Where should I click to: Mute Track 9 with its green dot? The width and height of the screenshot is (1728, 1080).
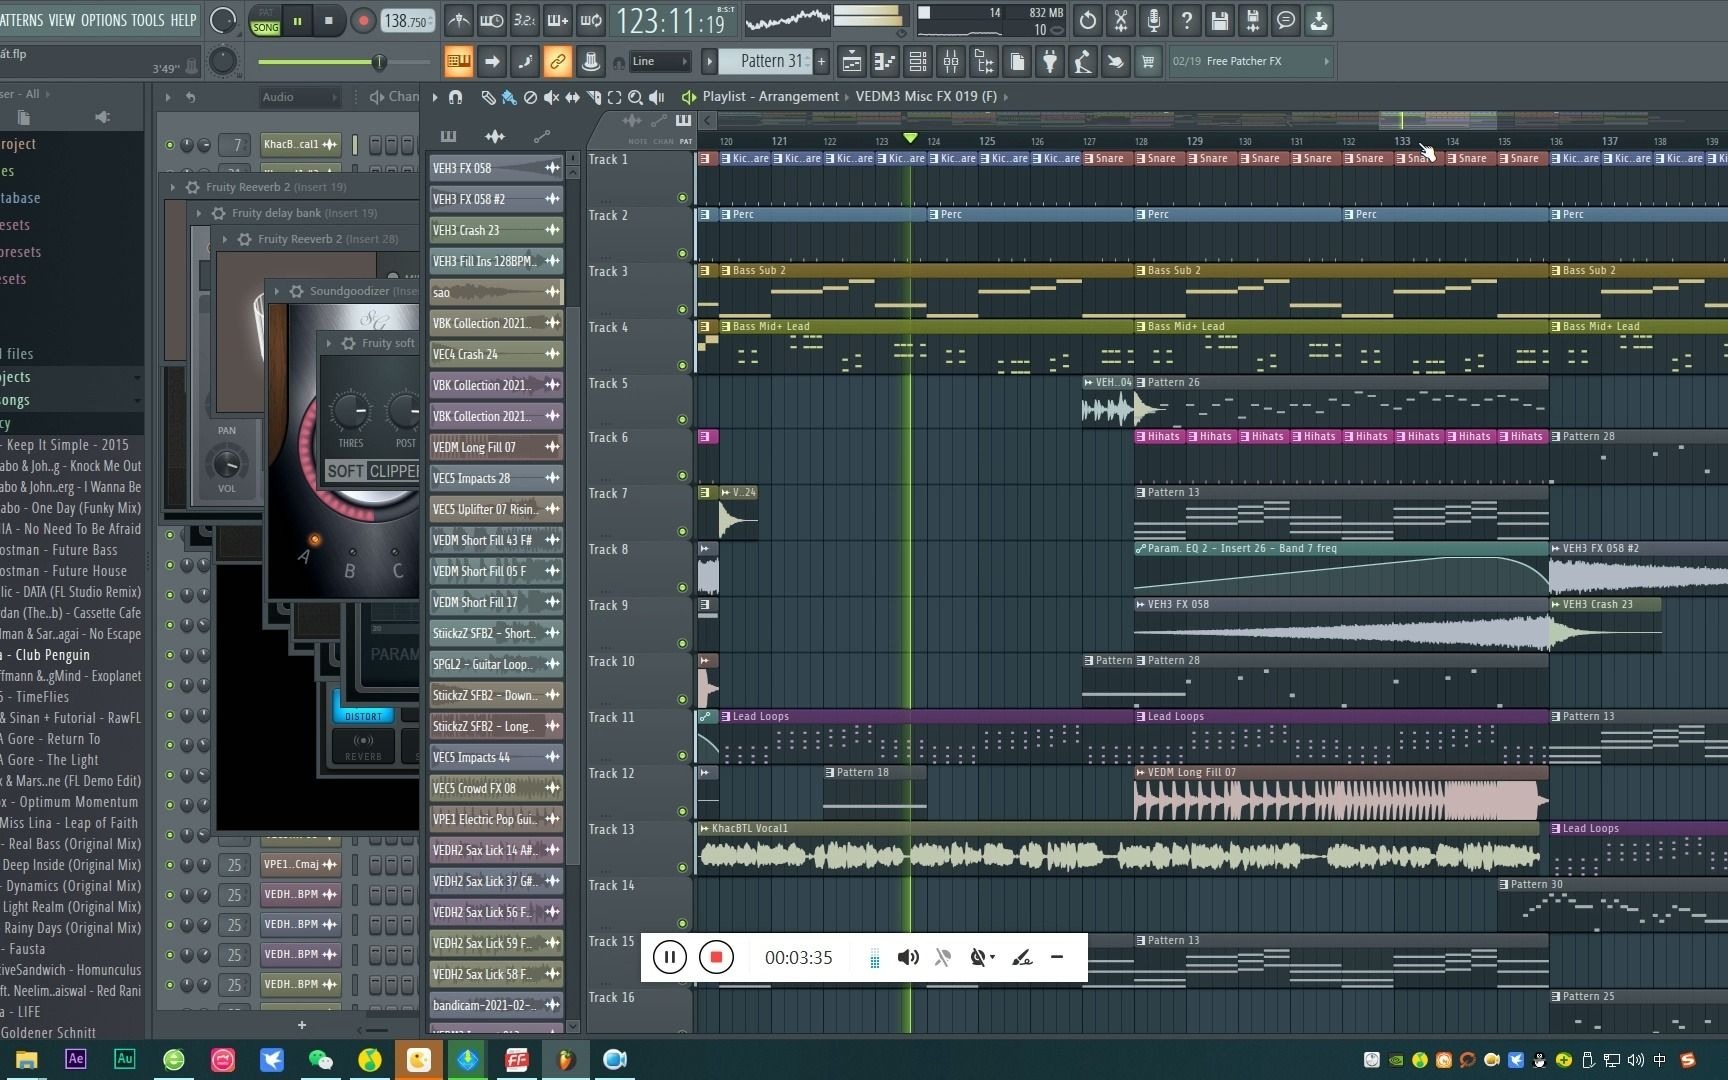(683, 643)
